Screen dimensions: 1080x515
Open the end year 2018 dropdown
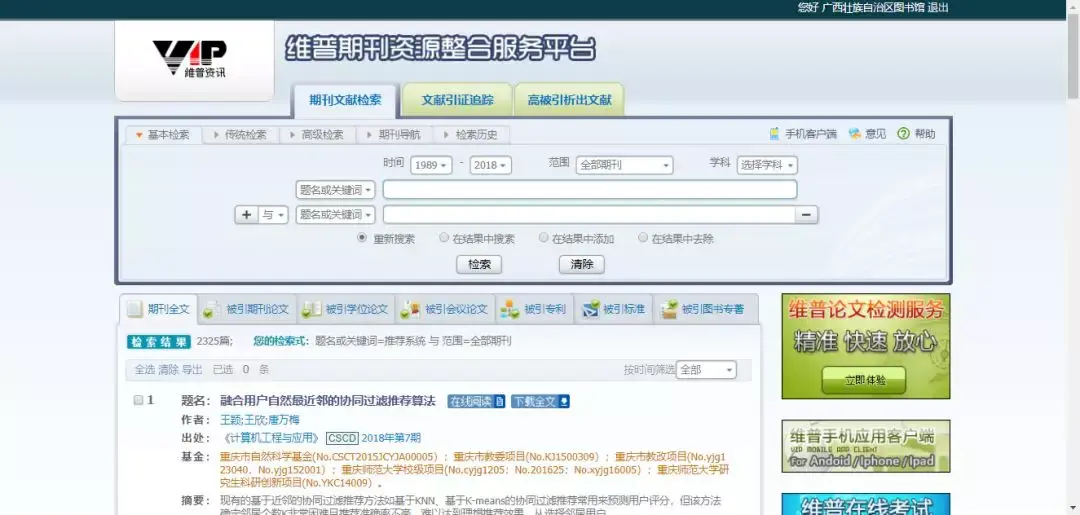[x=491, y=165]
